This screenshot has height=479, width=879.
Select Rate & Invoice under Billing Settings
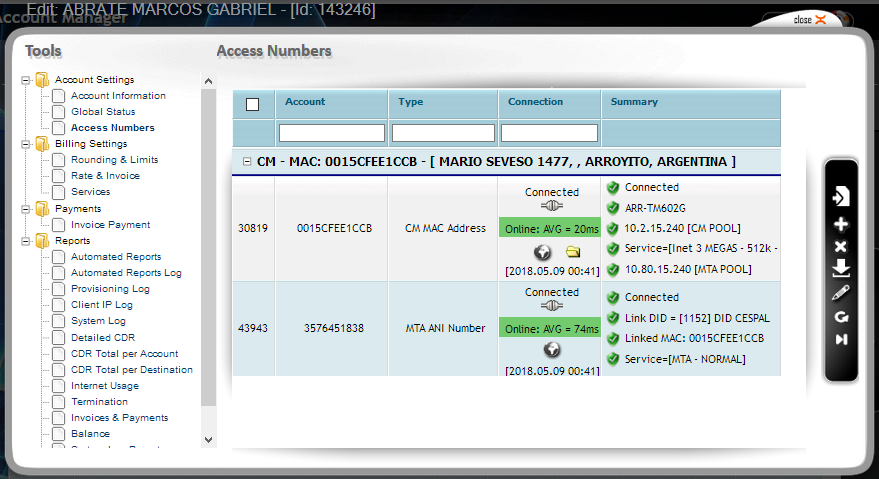click(105, 176)
